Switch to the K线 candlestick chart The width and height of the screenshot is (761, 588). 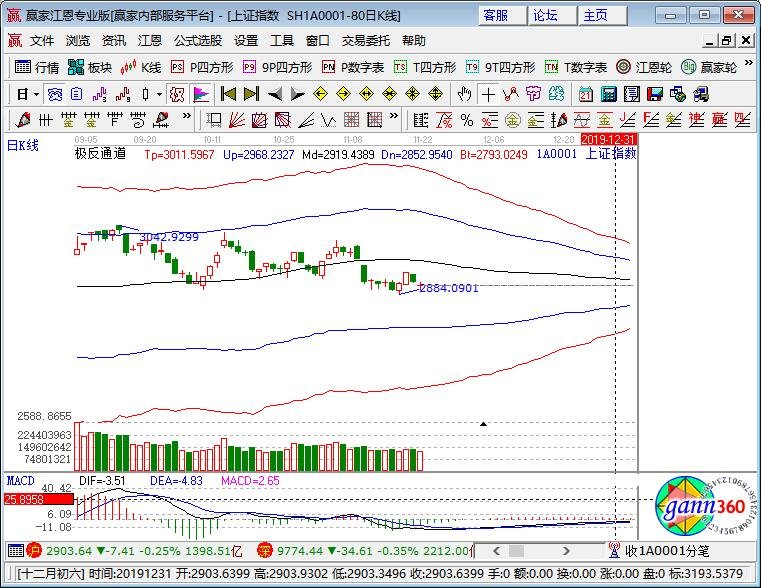tap(141, 67)
